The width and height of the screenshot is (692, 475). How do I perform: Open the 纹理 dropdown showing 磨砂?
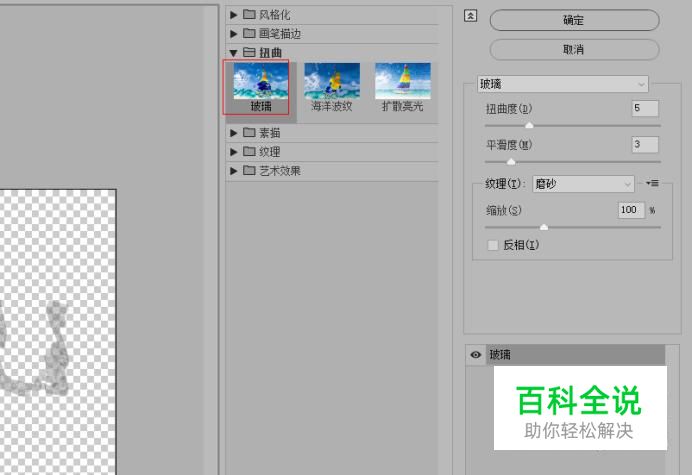pos(583,184)
